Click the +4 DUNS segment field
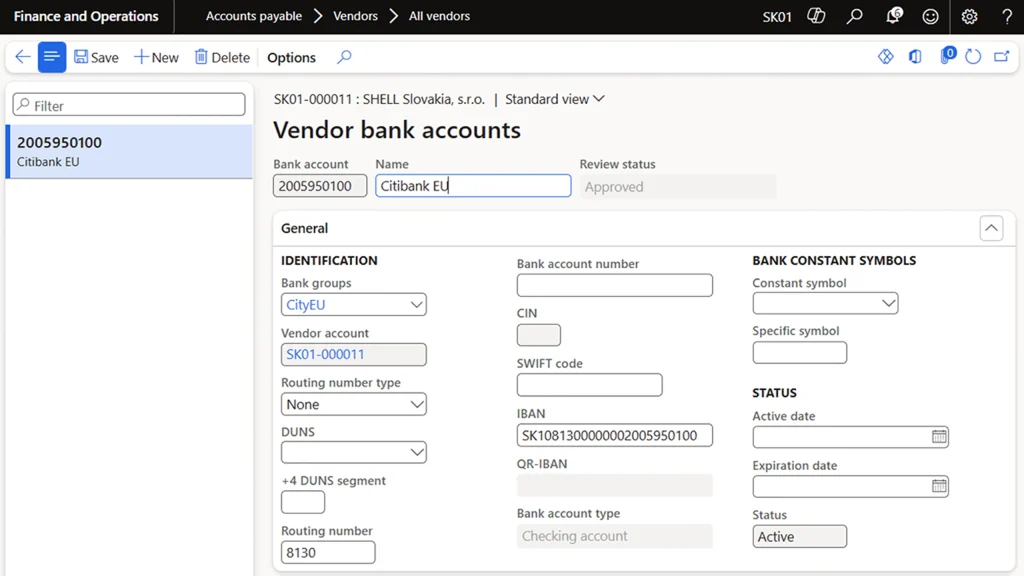Screen dimensions: 1024x576 pyautogui.click(x=303, y=502)
